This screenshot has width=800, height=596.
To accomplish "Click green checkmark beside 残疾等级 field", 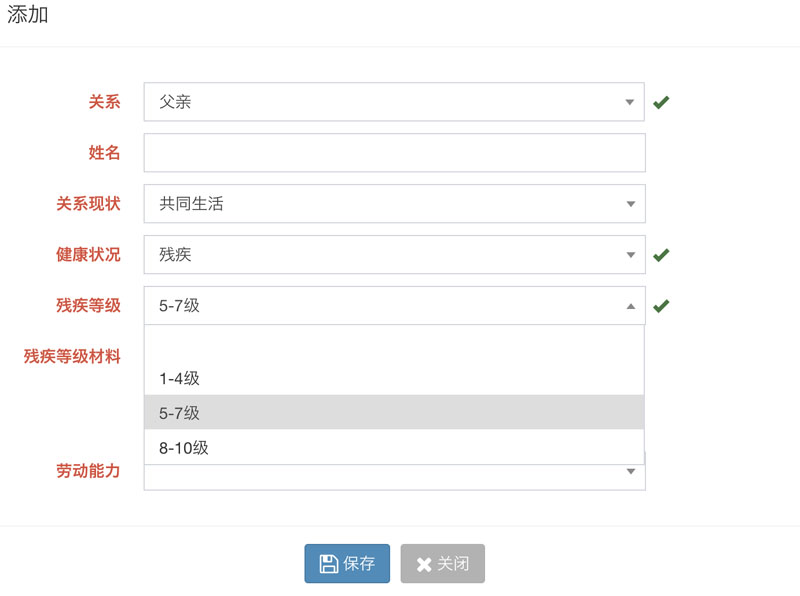I will [661, 306].
